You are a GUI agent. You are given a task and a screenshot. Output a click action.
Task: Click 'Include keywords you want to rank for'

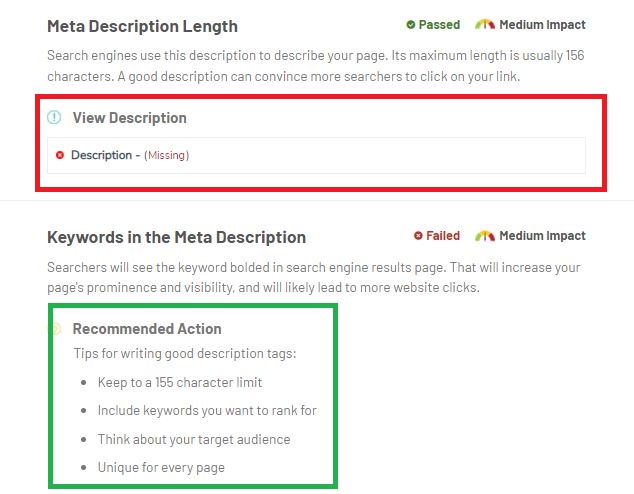coord(207,410)
